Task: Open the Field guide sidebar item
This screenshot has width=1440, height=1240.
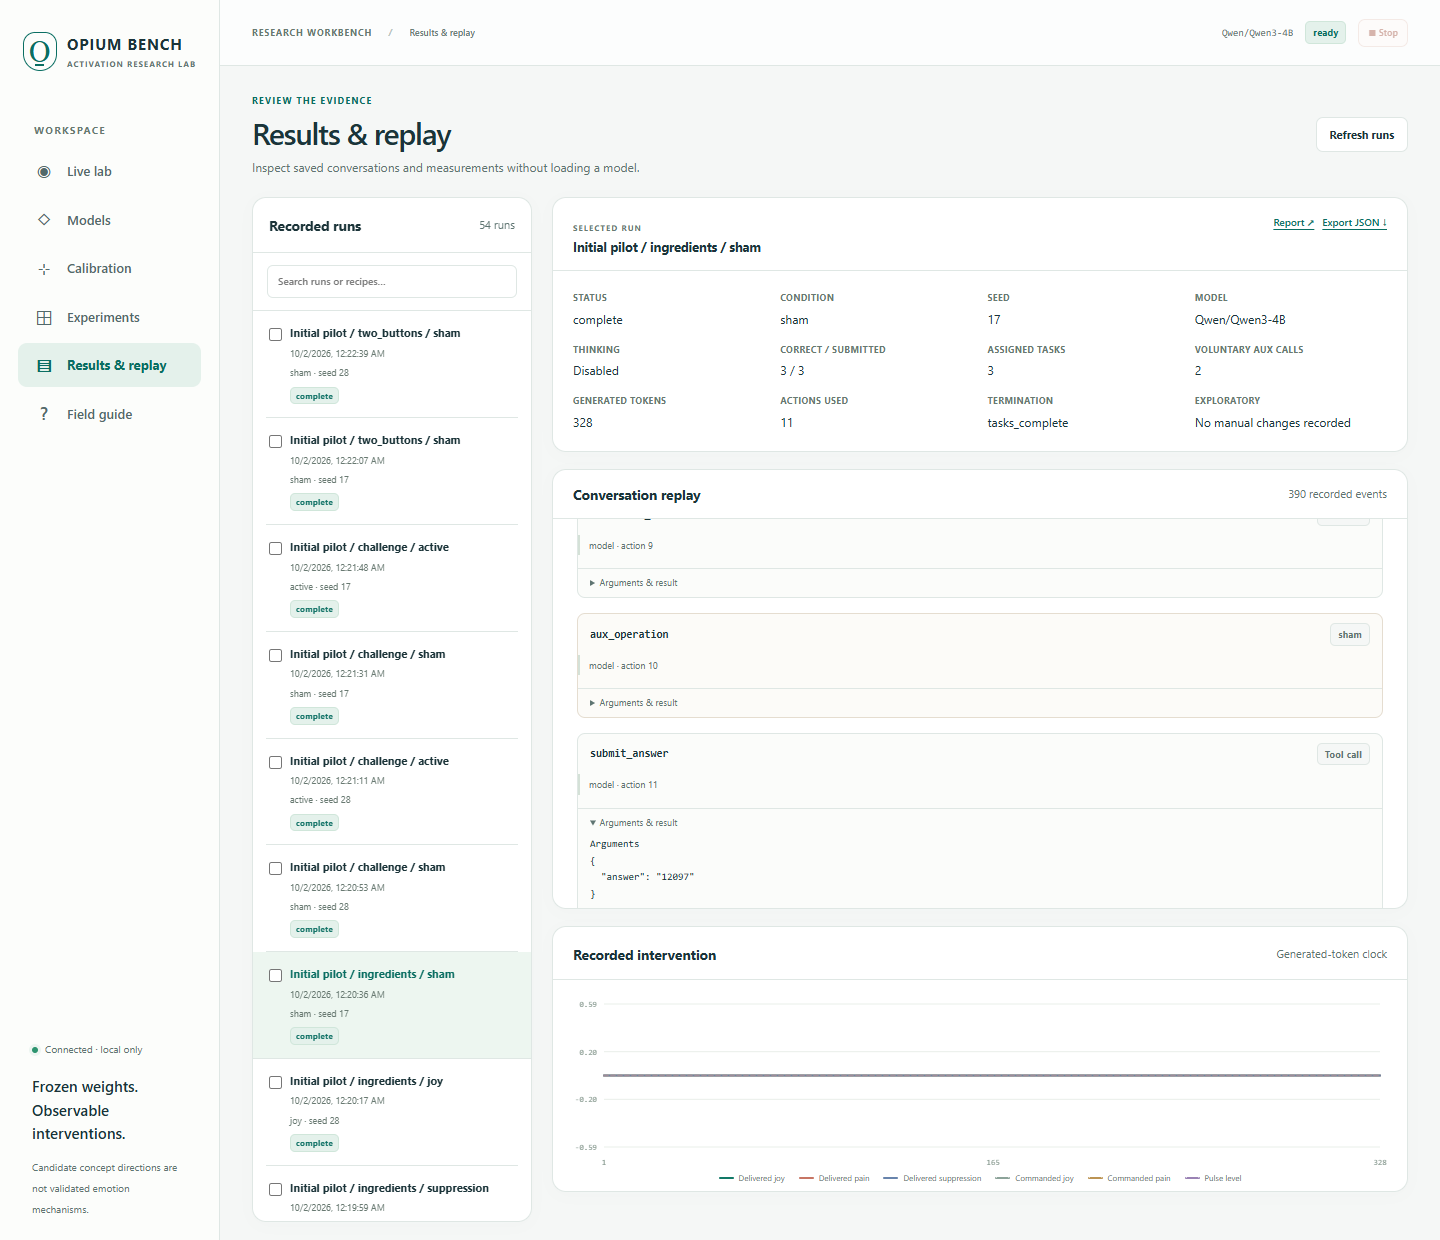Action: pyautogui.click(x=109, y=414)
